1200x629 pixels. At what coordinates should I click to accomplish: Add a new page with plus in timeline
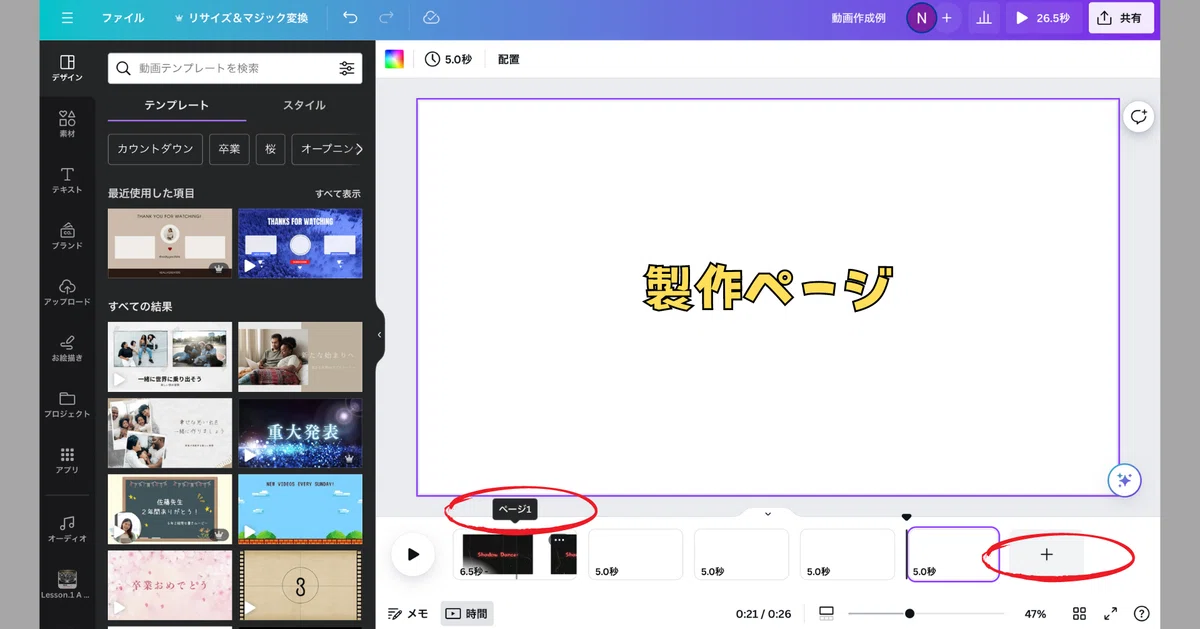tap(1046, 554)
